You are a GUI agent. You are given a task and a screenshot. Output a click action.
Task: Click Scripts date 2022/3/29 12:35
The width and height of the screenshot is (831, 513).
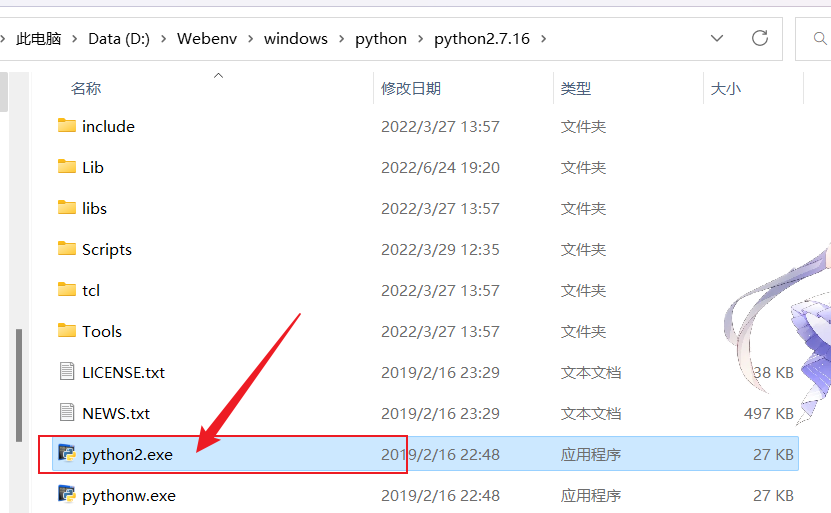coord(440,250)
